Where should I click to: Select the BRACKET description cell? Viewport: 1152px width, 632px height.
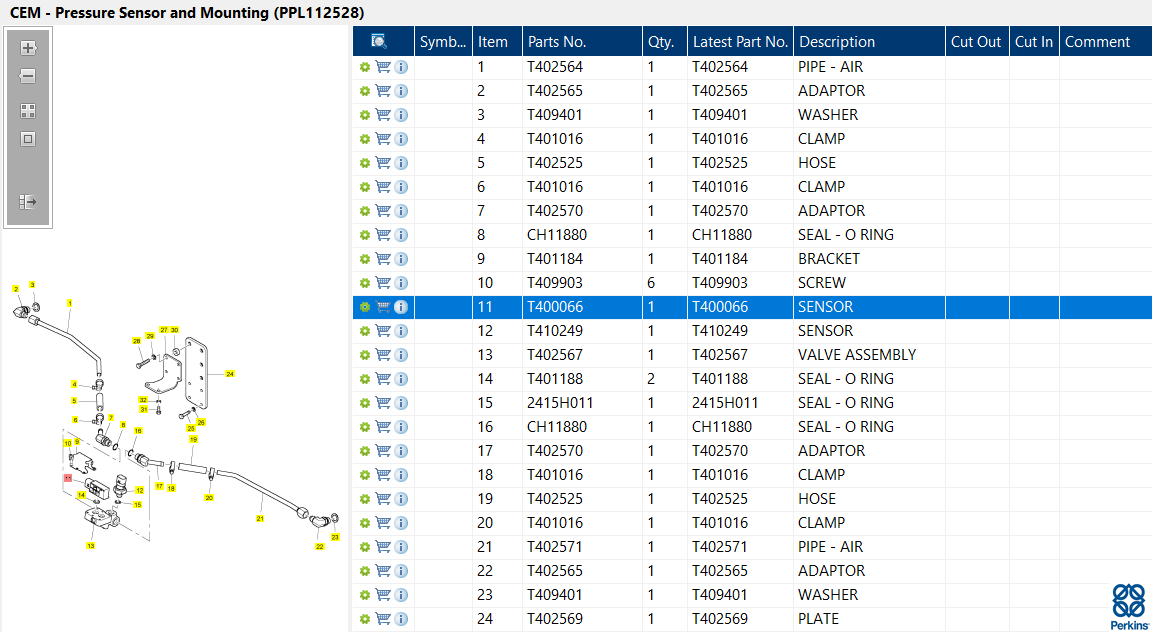pos(869,259)
